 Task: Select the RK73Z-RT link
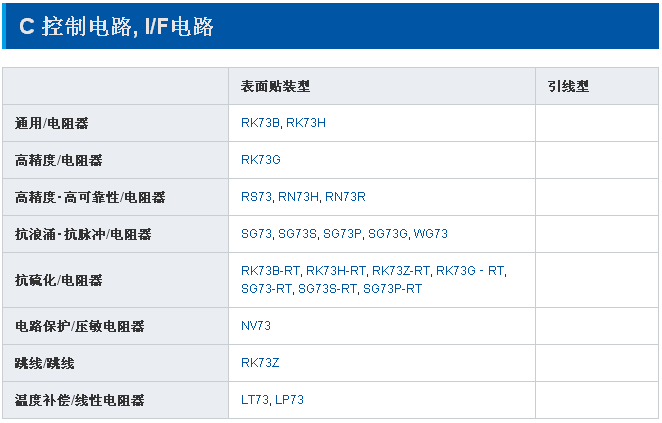coord(401,271)
